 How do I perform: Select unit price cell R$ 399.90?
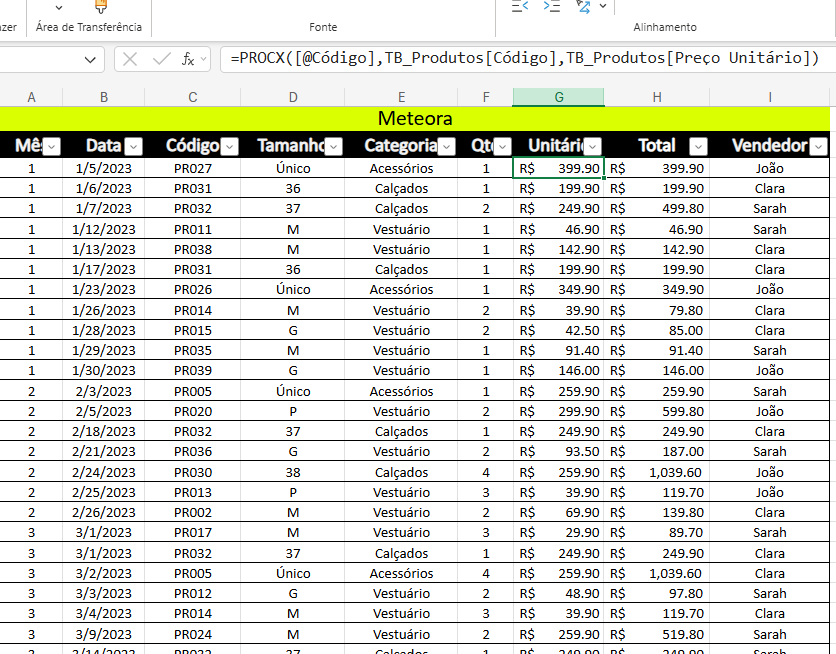tap(558, 168)
